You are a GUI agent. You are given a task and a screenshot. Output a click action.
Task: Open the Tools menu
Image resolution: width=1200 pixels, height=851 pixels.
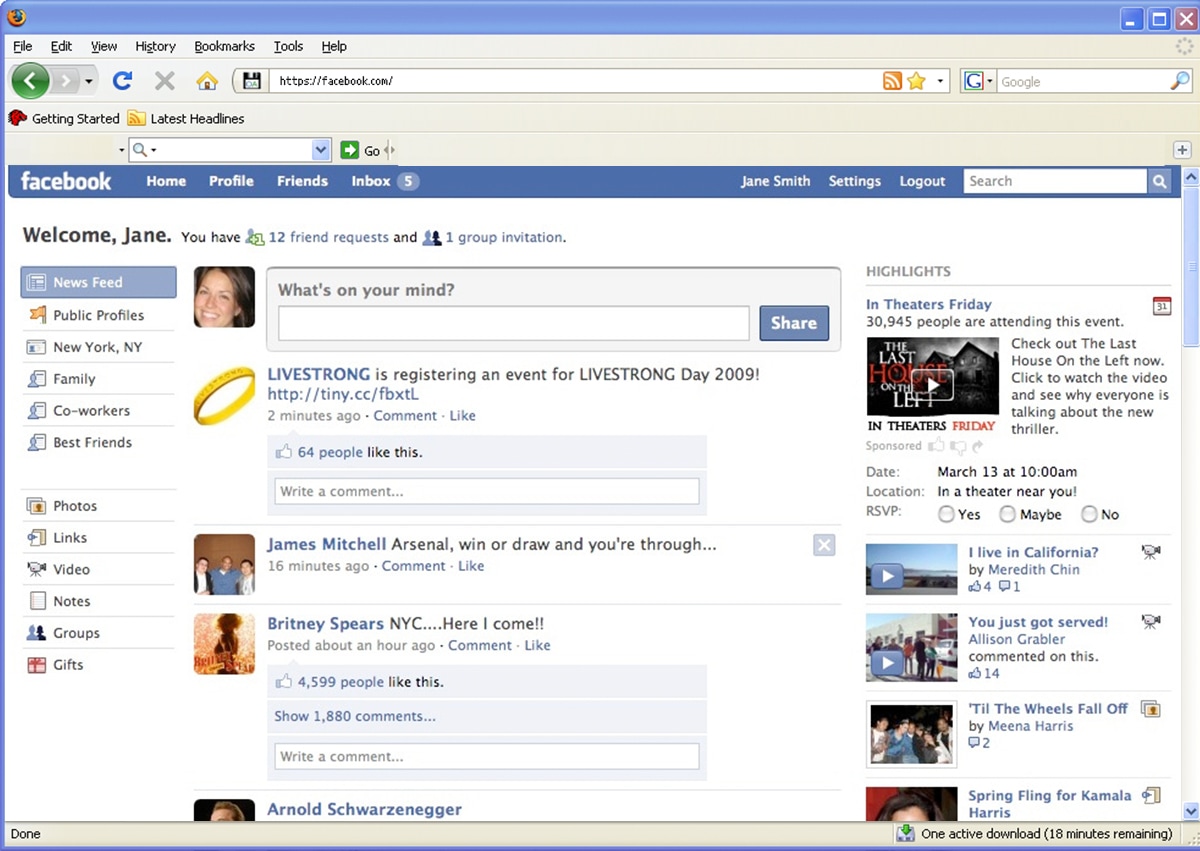pos(288,46)
